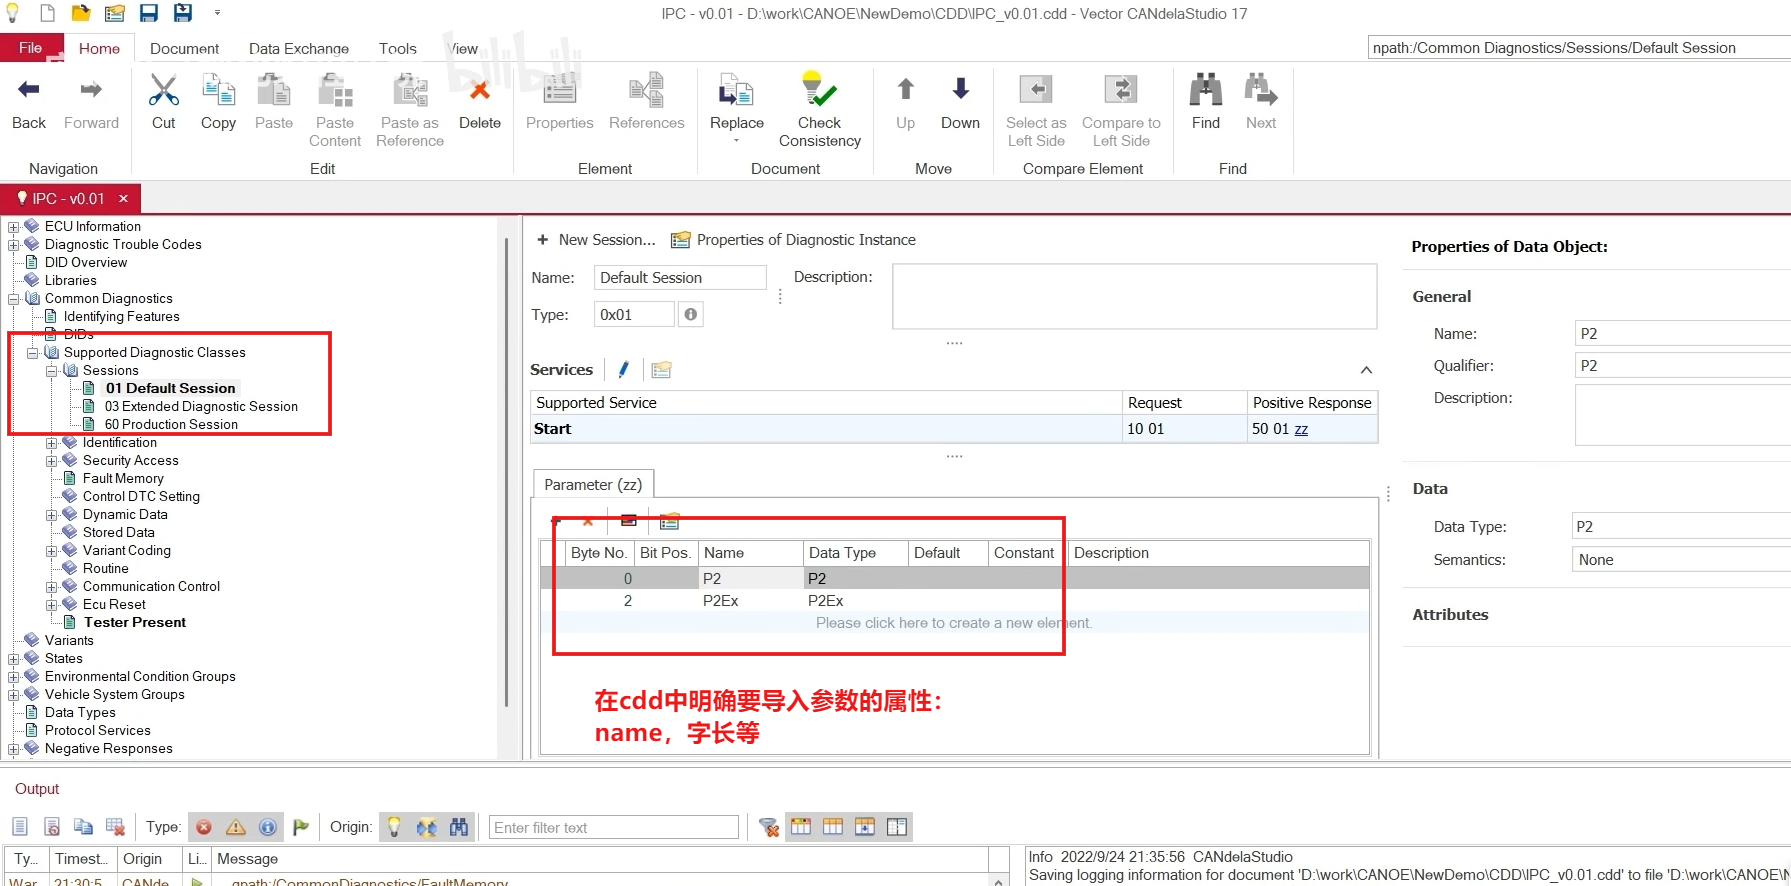Open the File menu
Screen dimensions: 1791x886
click(x=31, y=48)
